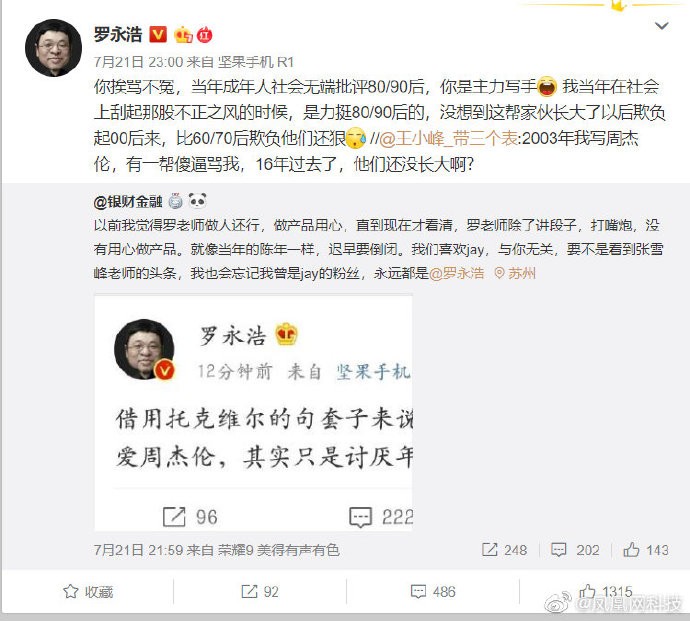Click the red 红 badge icon

[205, 34]
